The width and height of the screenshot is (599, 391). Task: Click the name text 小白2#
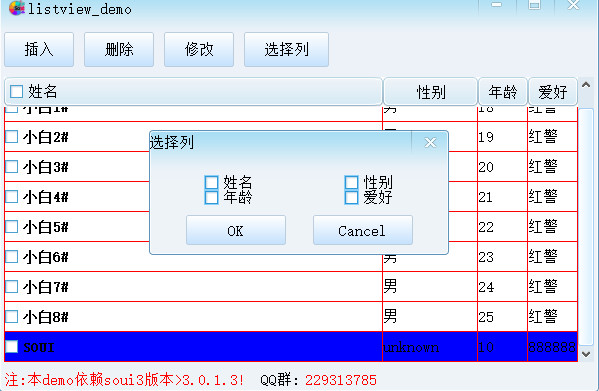click(45, 137)
